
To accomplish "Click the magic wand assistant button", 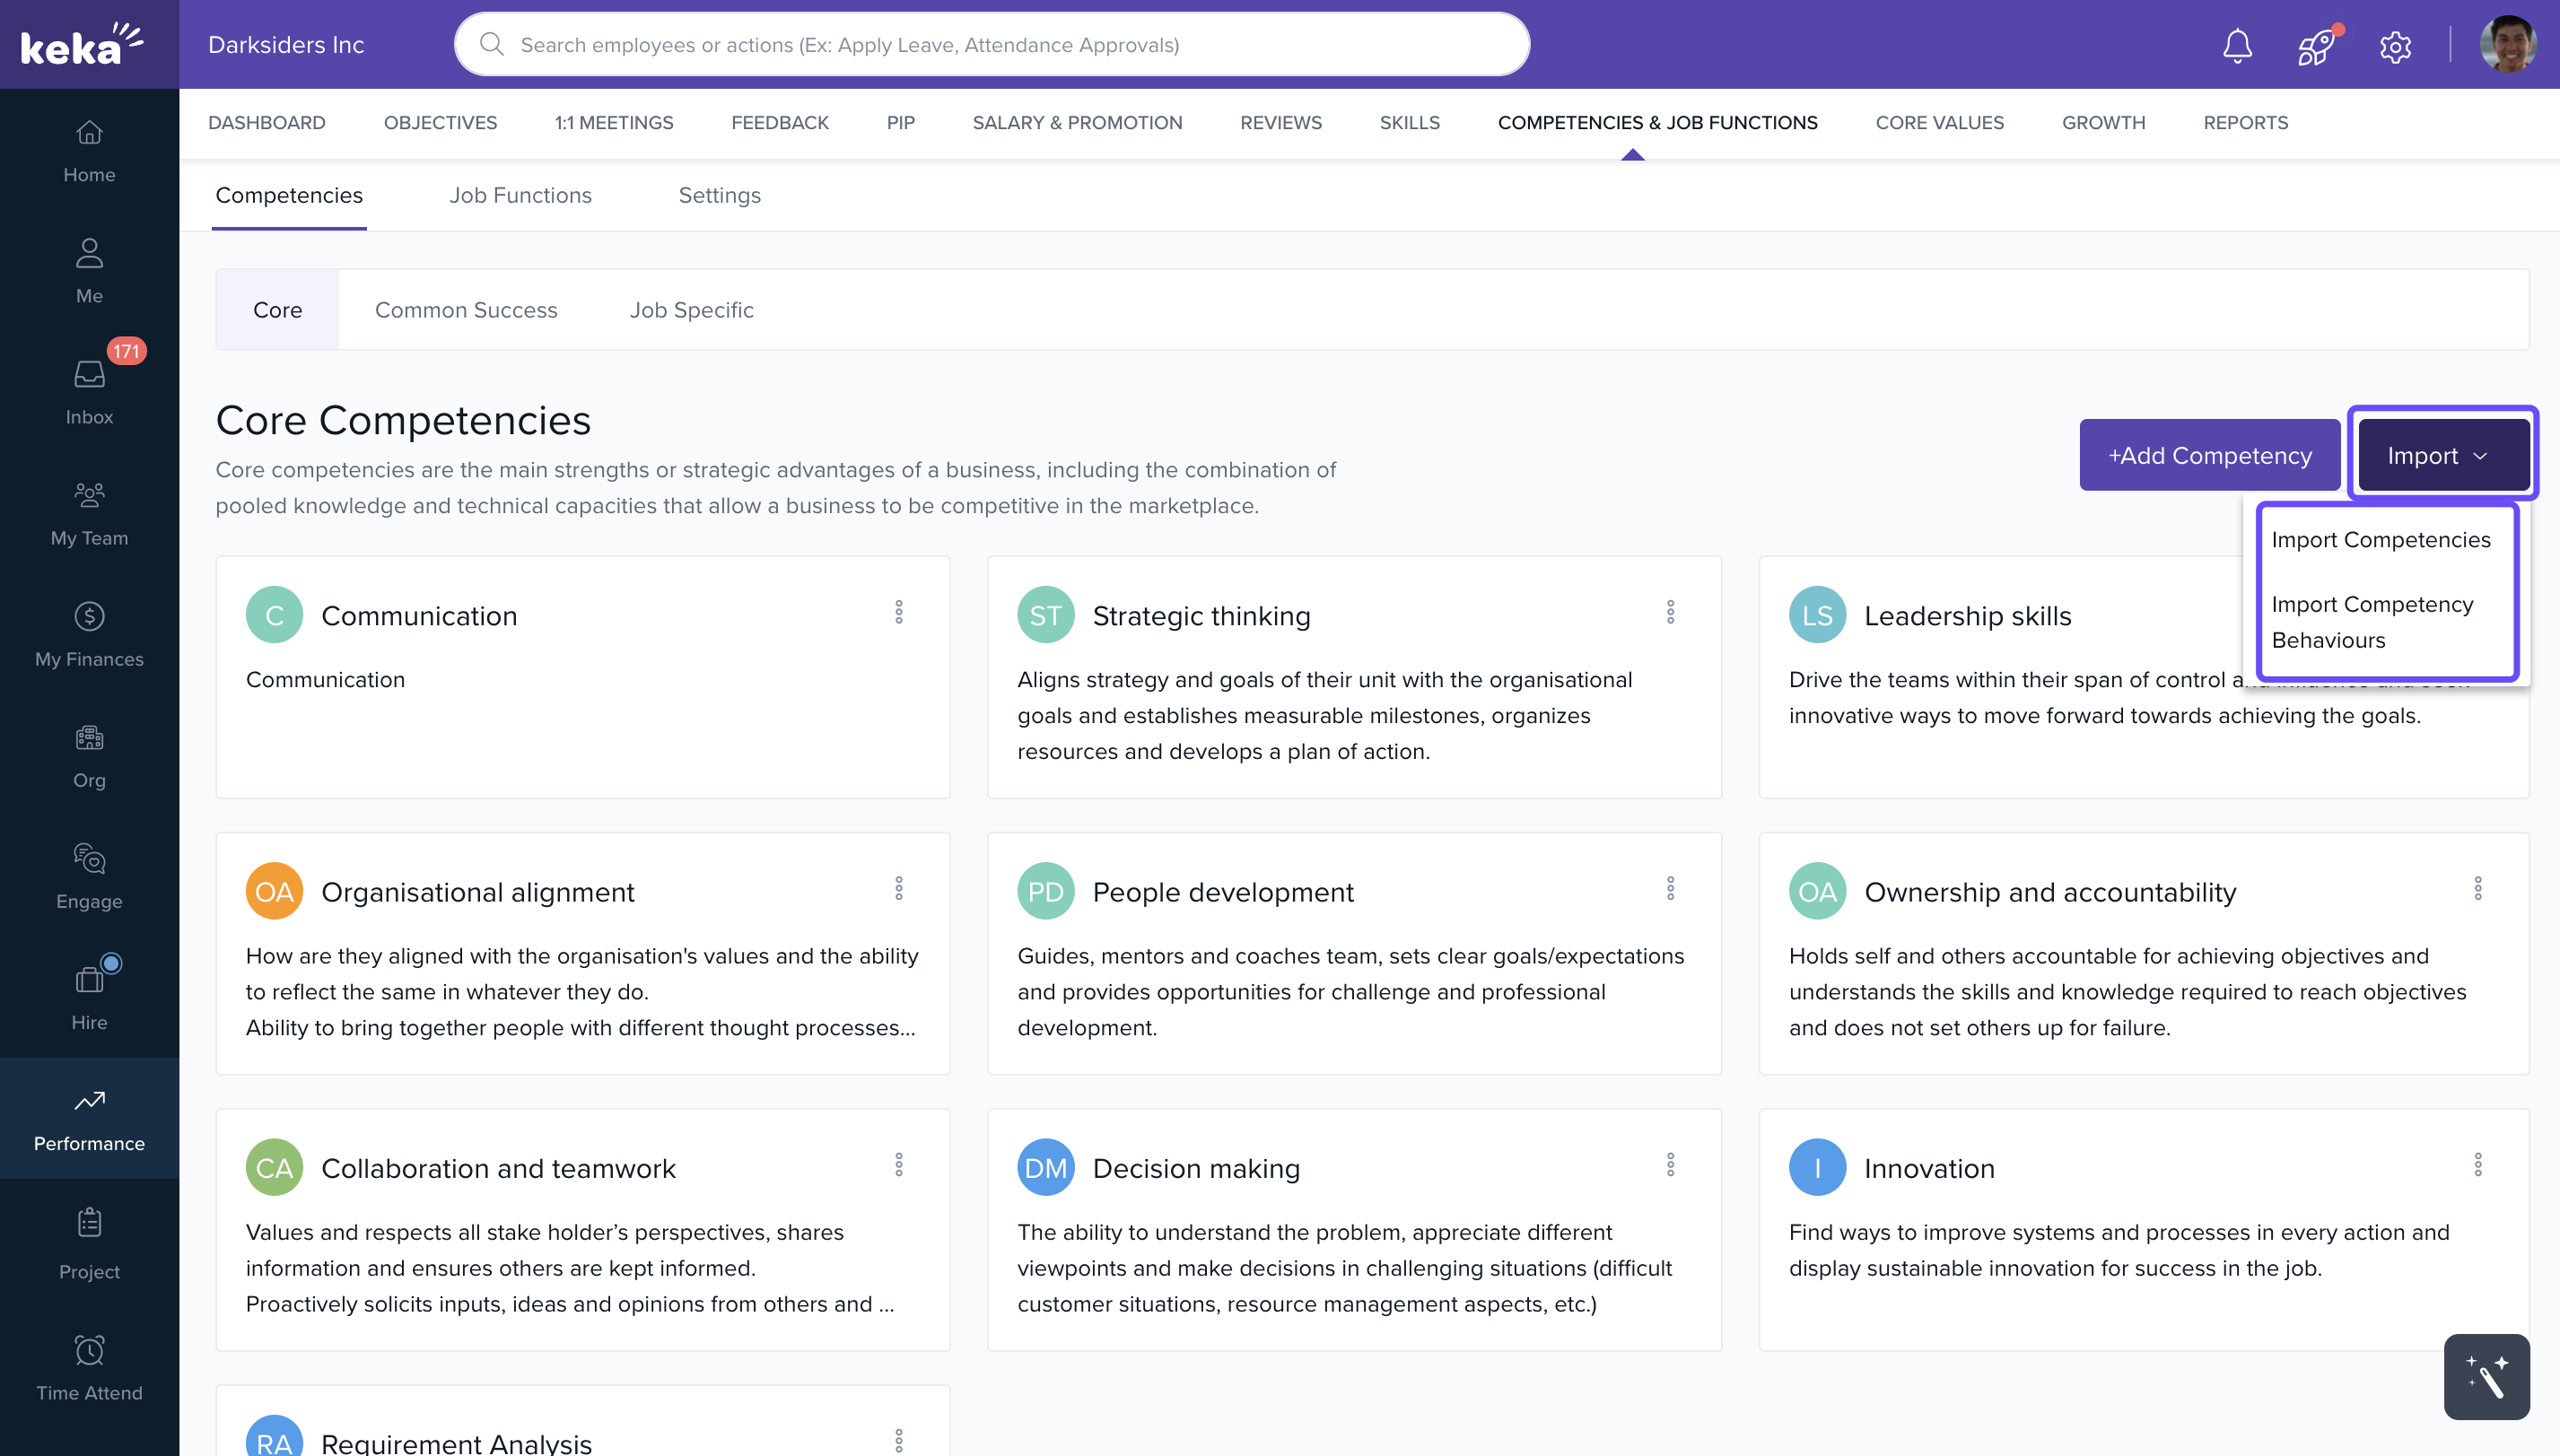I will click(2486, 1376).
